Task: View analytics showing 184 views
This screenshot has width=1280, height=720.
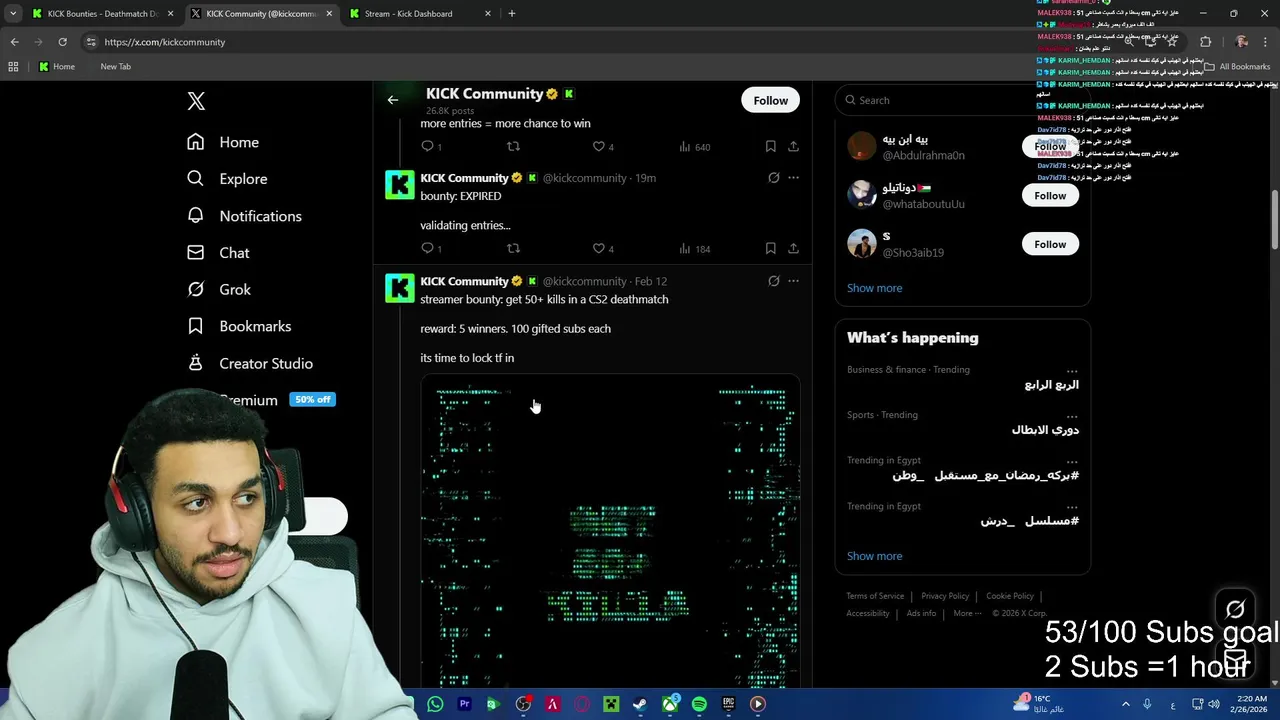Action: (694, 248)
